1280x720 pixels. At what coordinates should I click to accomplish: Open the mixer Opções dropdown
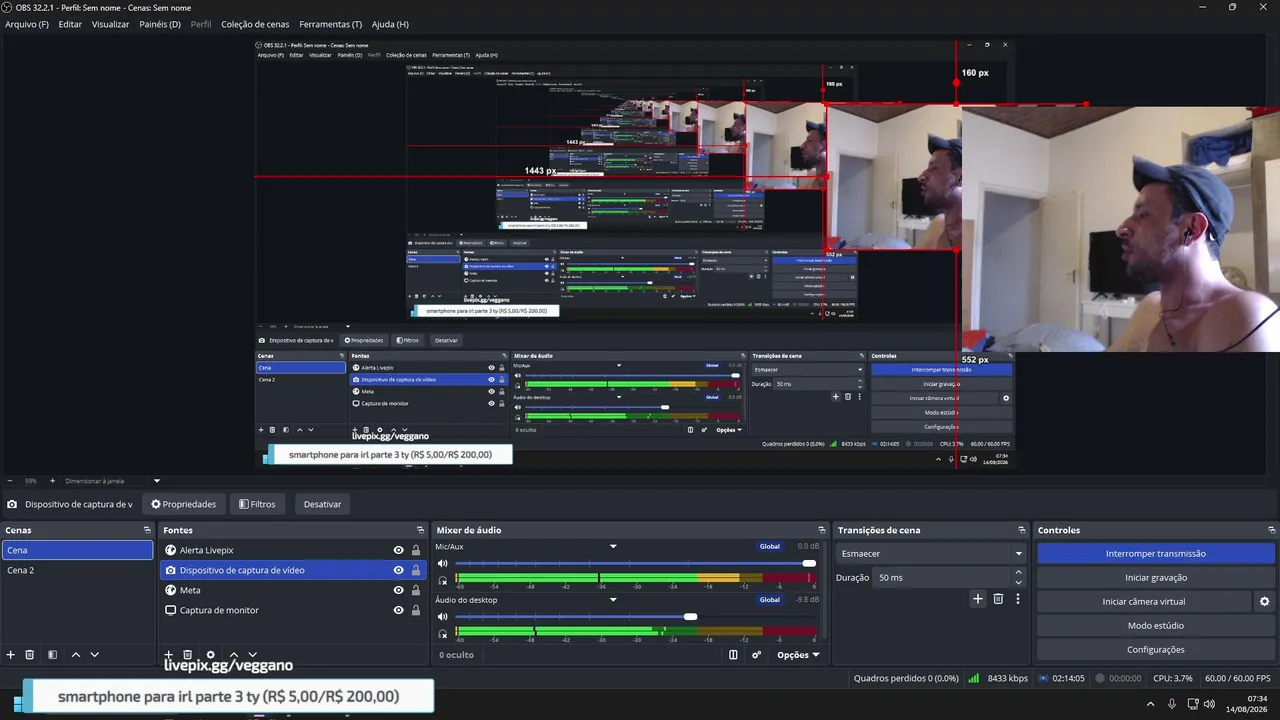[798, 655]
